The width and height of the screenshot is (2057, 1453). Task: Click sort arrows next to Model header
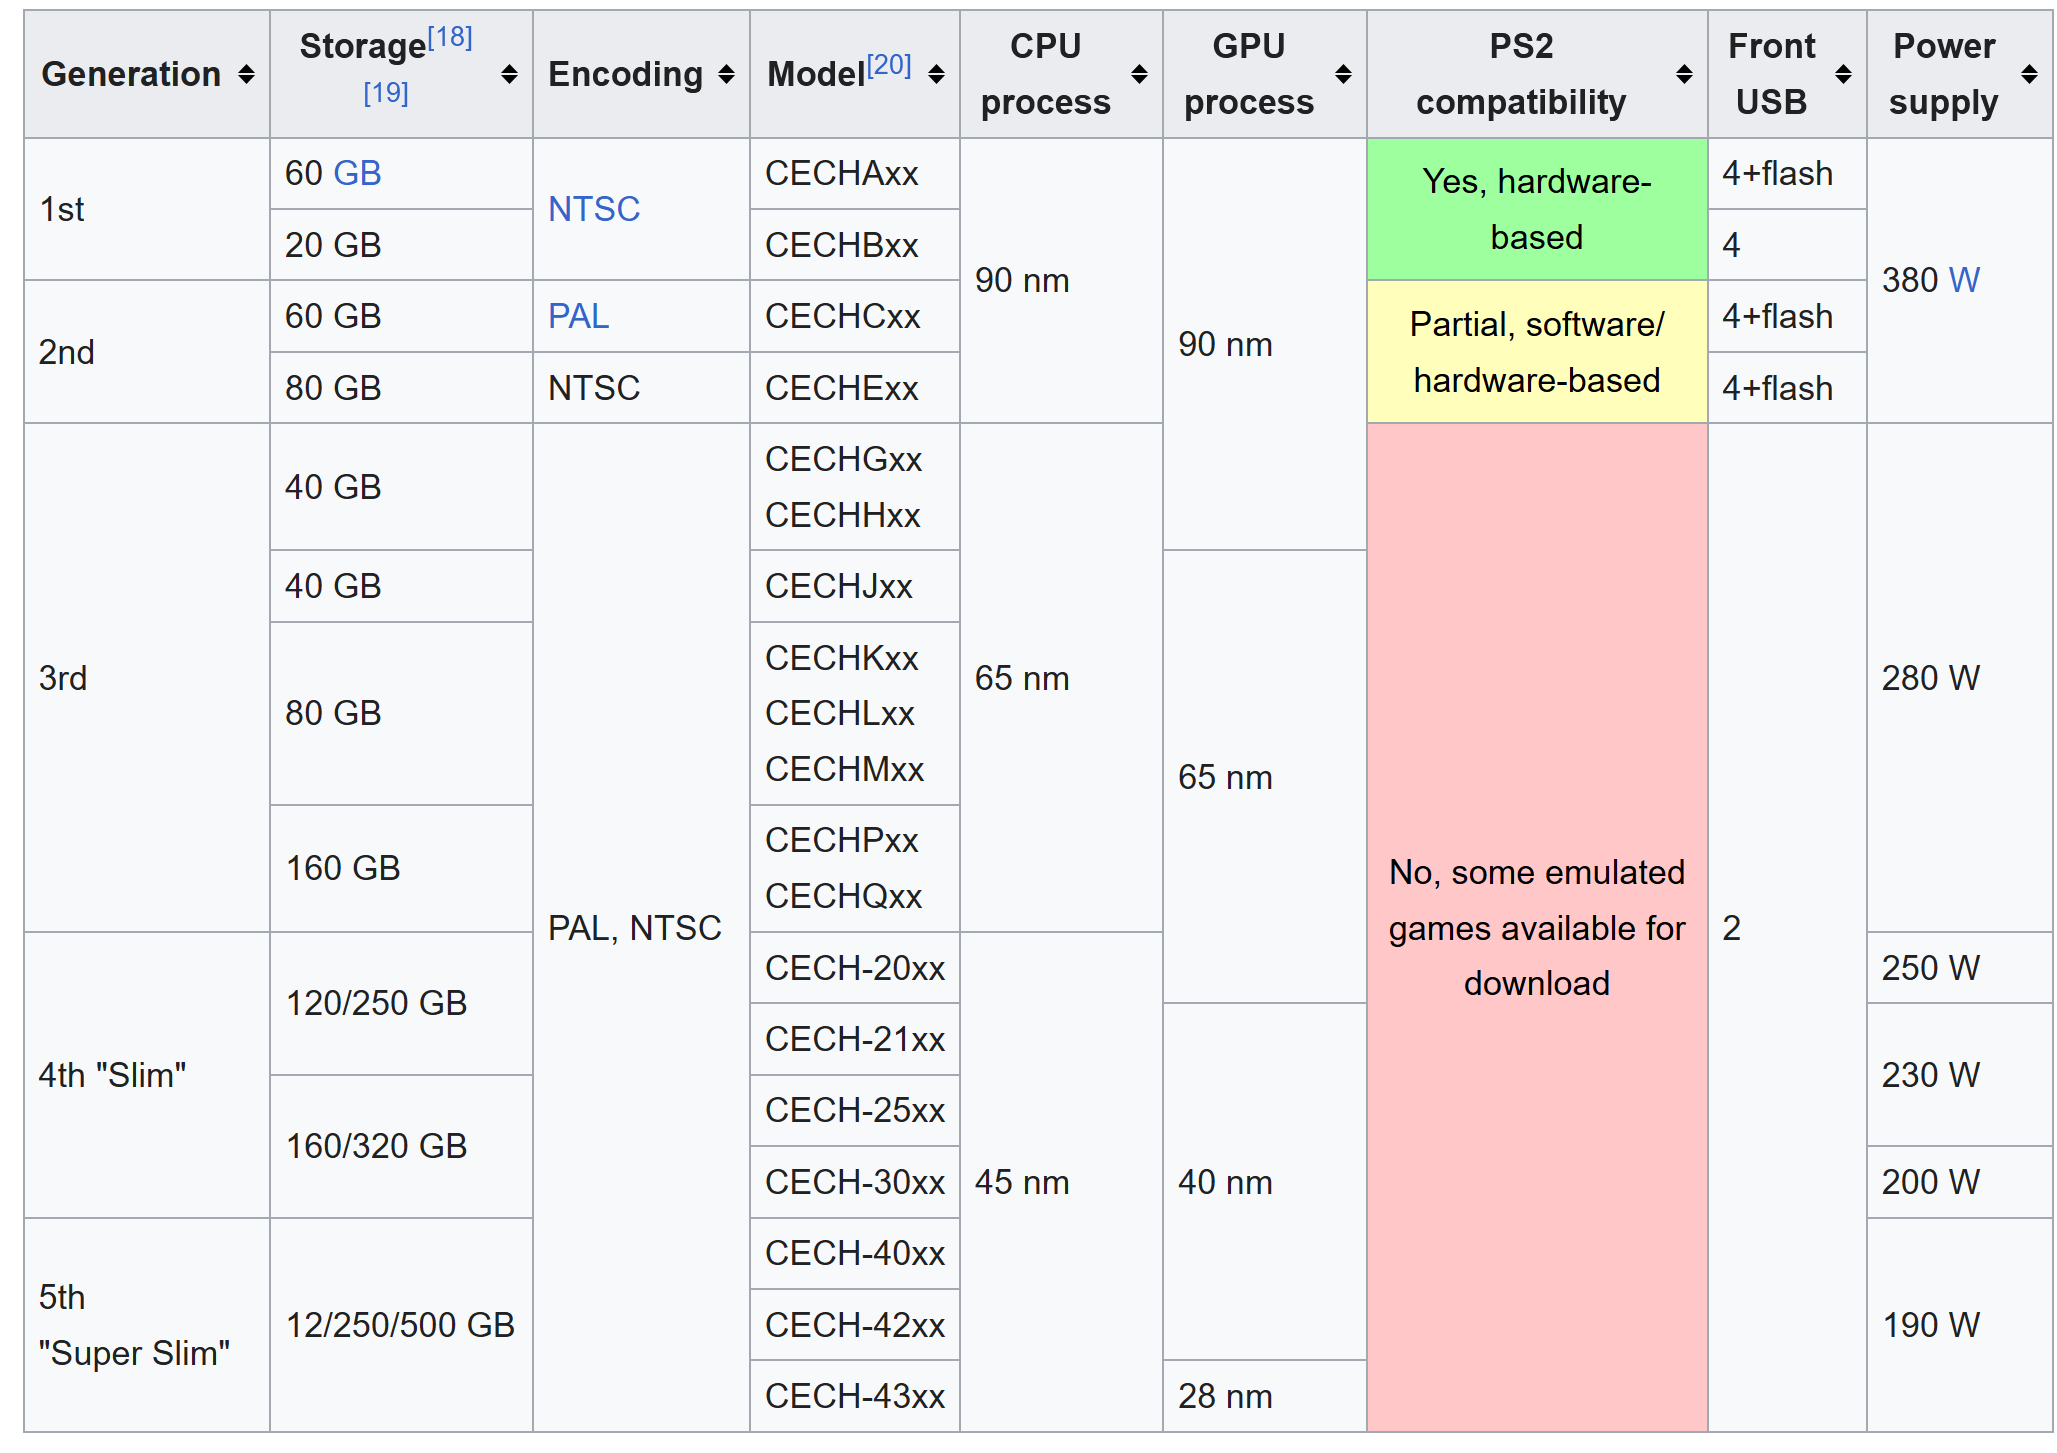tap(936, 74)
